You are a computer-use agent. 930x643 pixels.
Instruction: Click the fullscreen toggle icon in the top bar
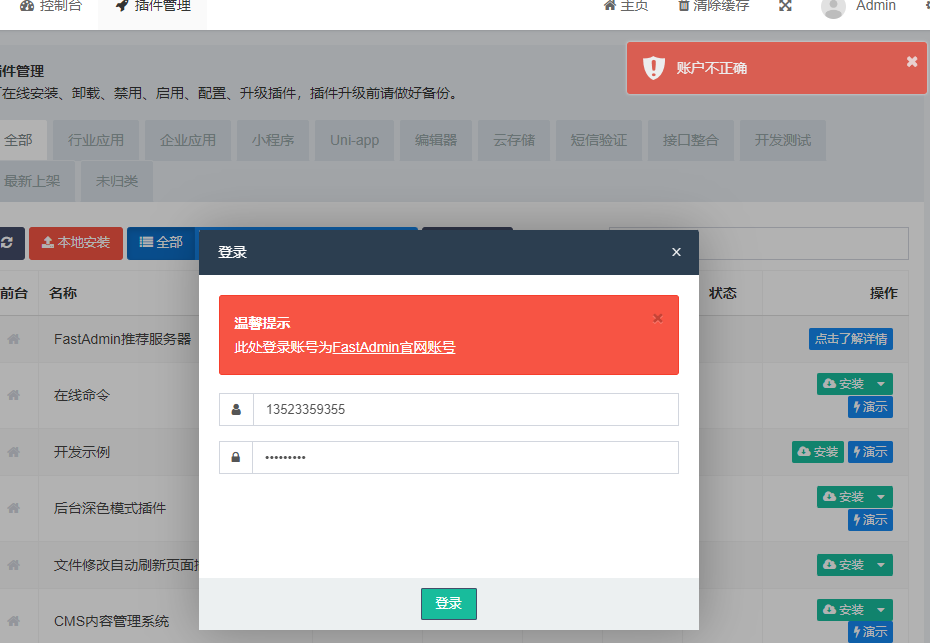(x=785, y=6)
